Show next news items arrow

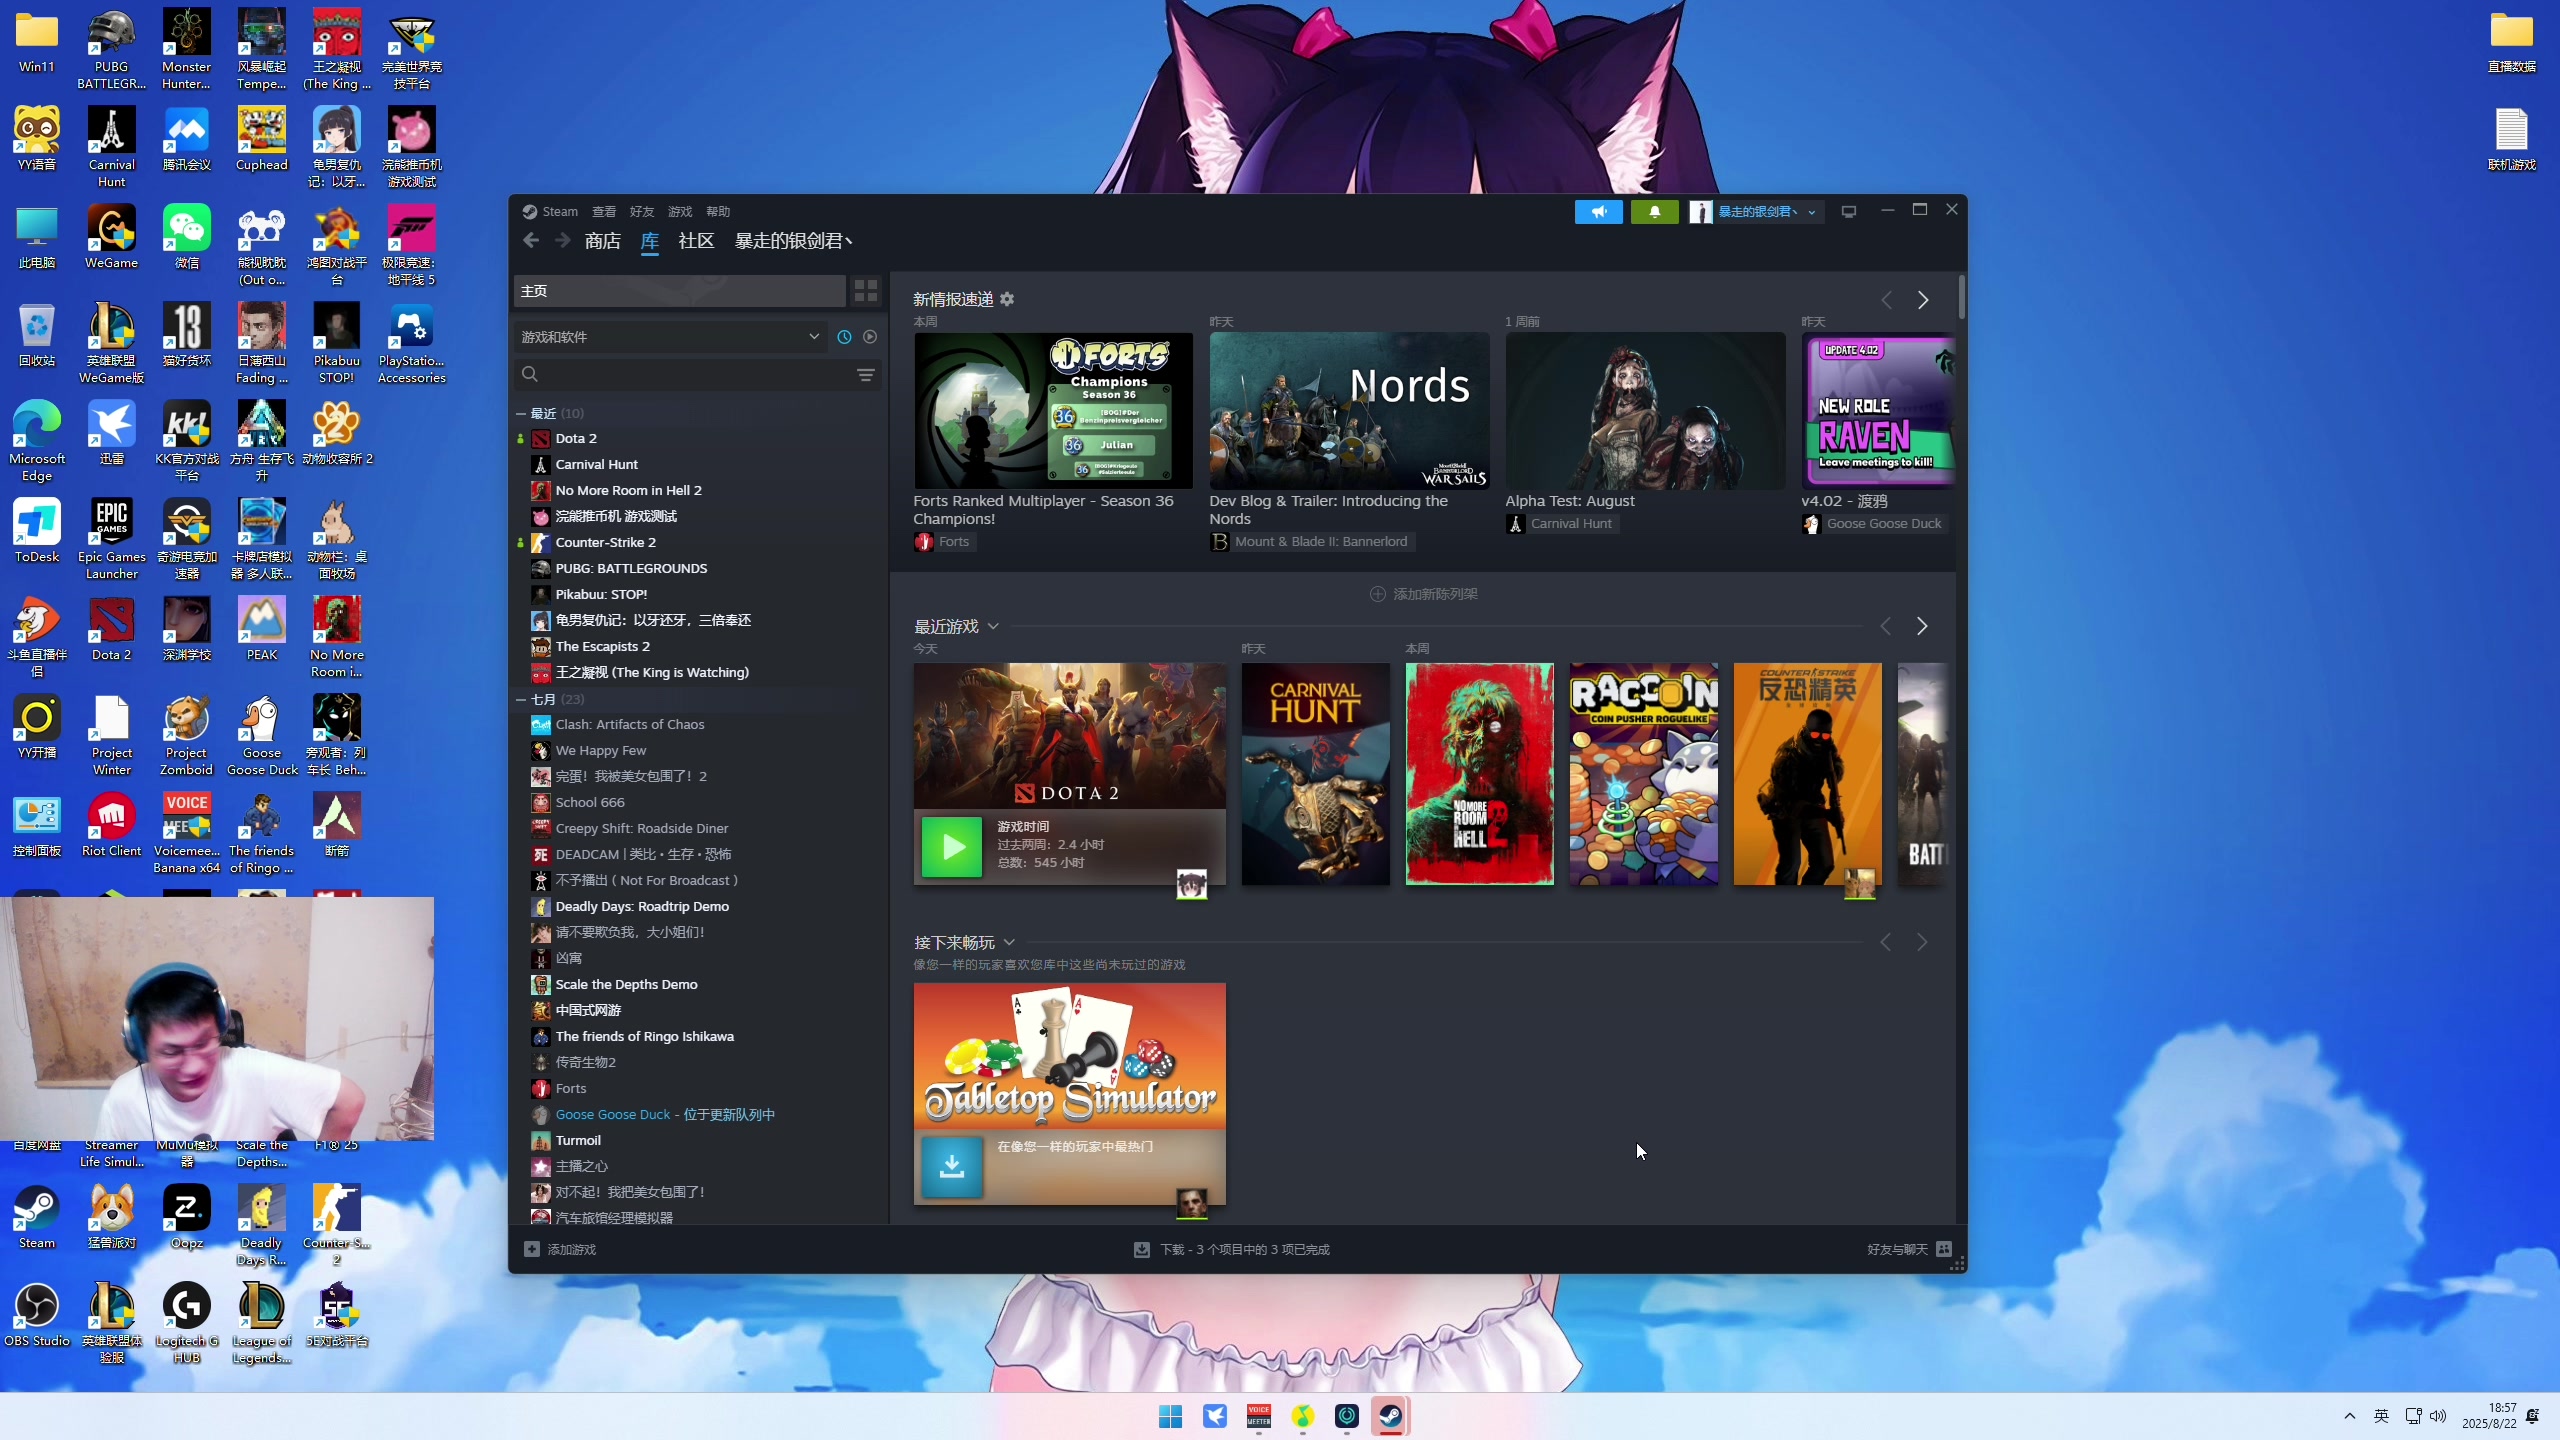click(1922, 300)
